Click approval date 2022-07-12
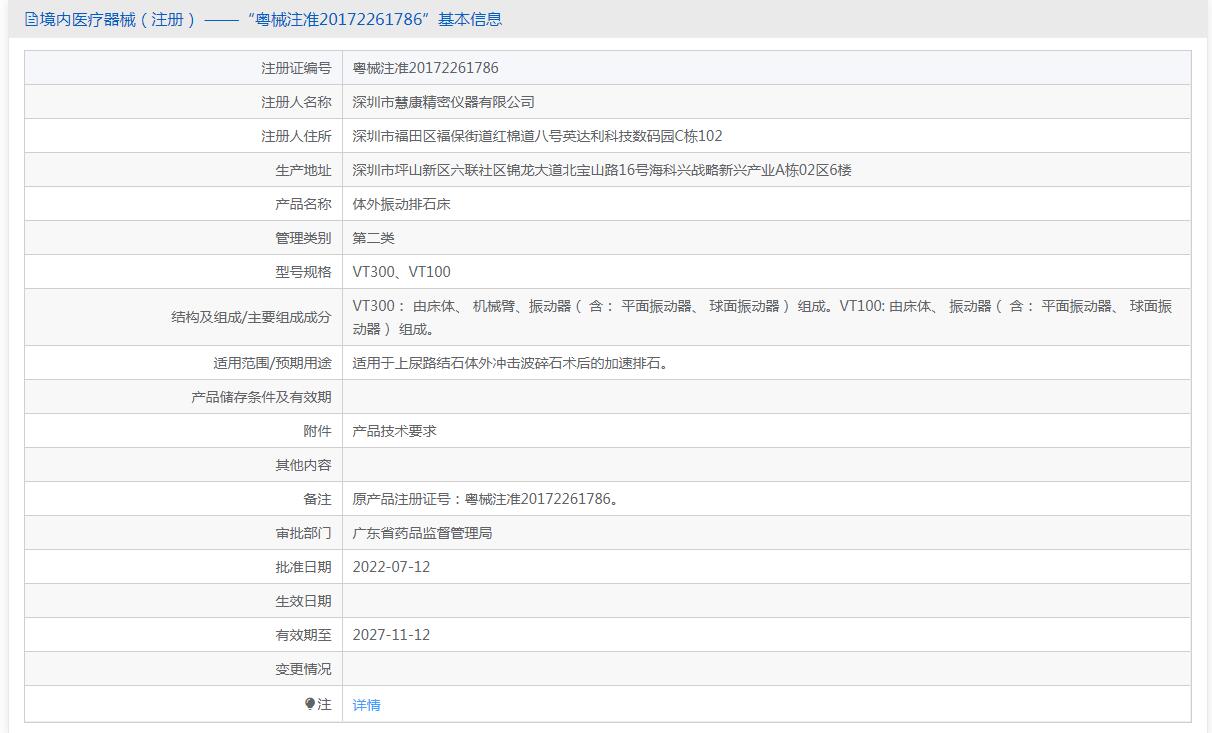This screenshot has width=1212, height=733. click(x=391, y=567)
